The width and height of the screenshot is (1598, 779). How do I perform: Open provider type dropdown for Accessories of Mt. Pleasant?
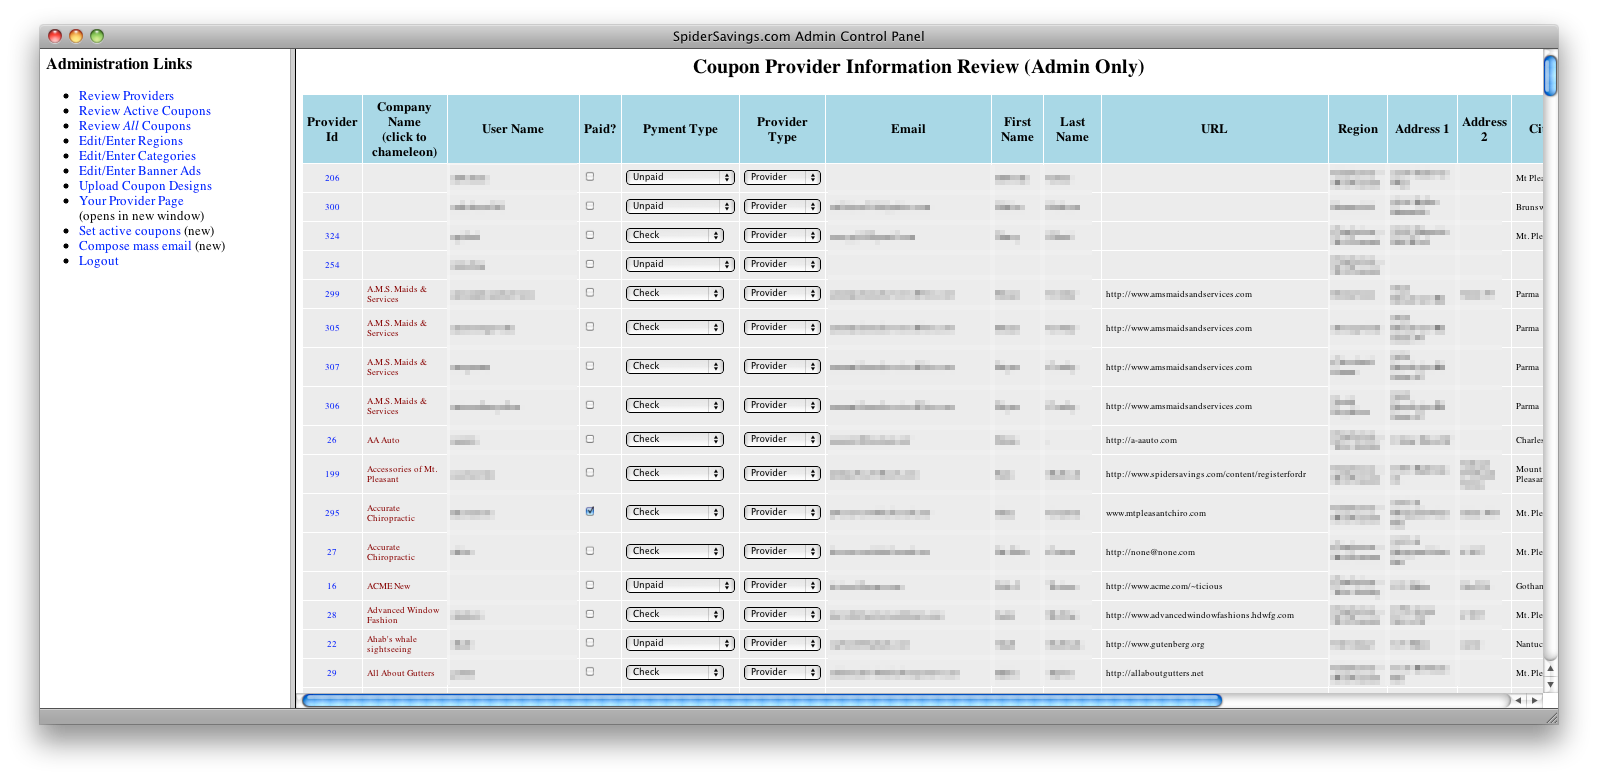(782, 473)
